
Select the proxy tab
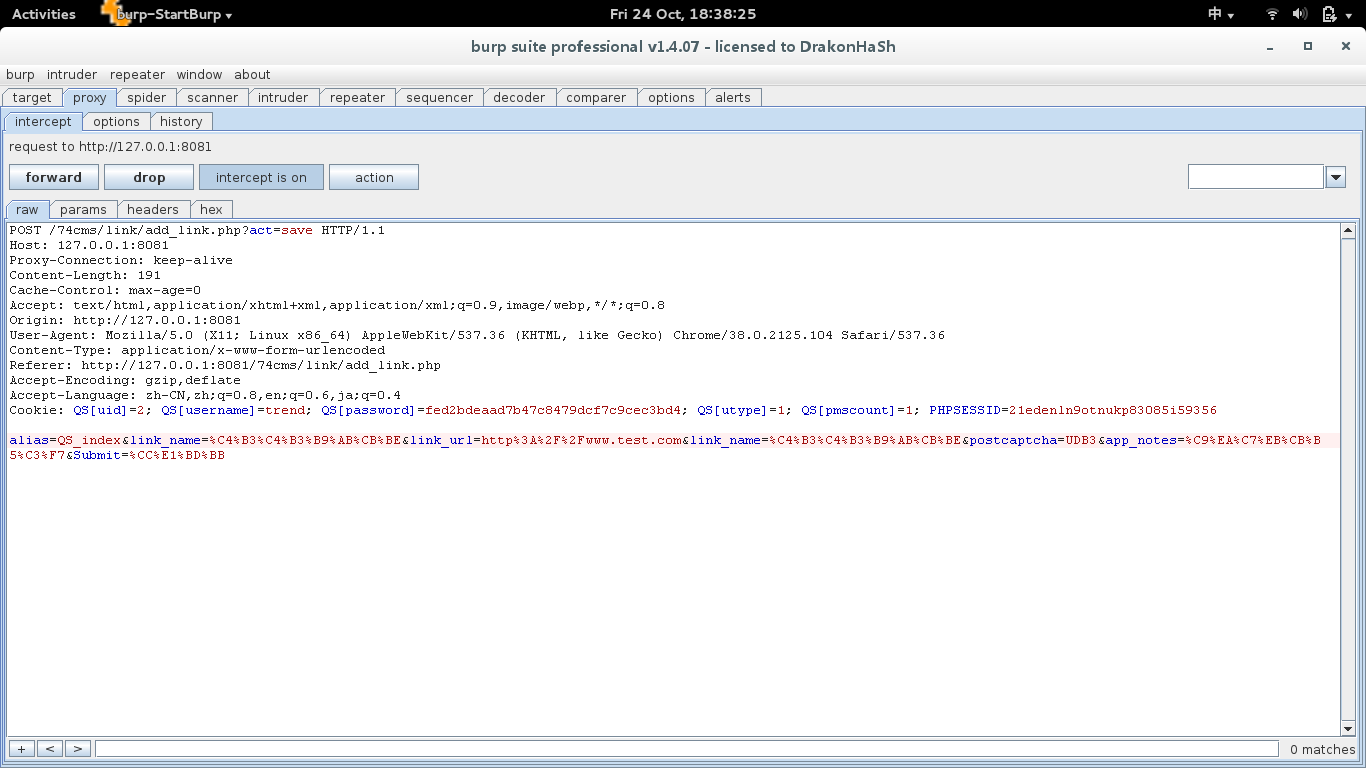point(90,97)
